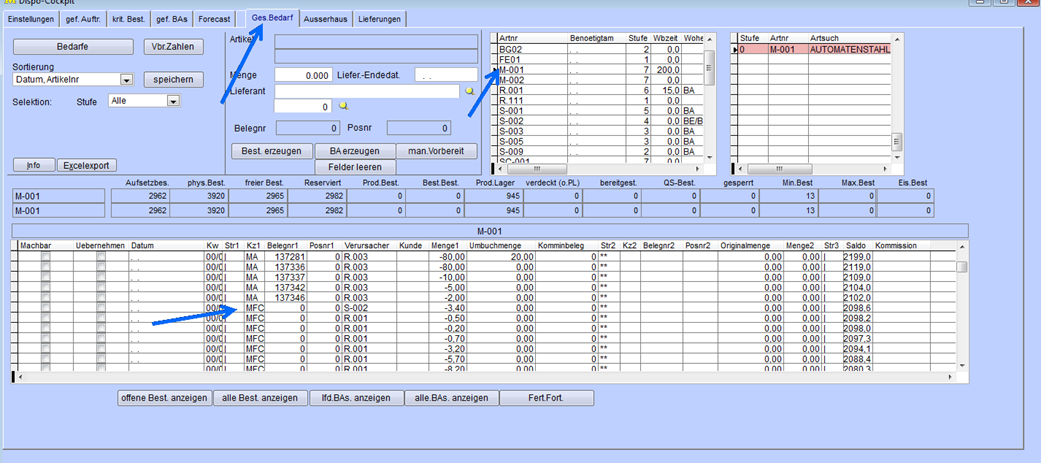The width and height of the screenshot is (1041, 463).
Task: Click the magnifier icon next to Lieferant field
Action: pyautogui.click(x=470, y=91)
